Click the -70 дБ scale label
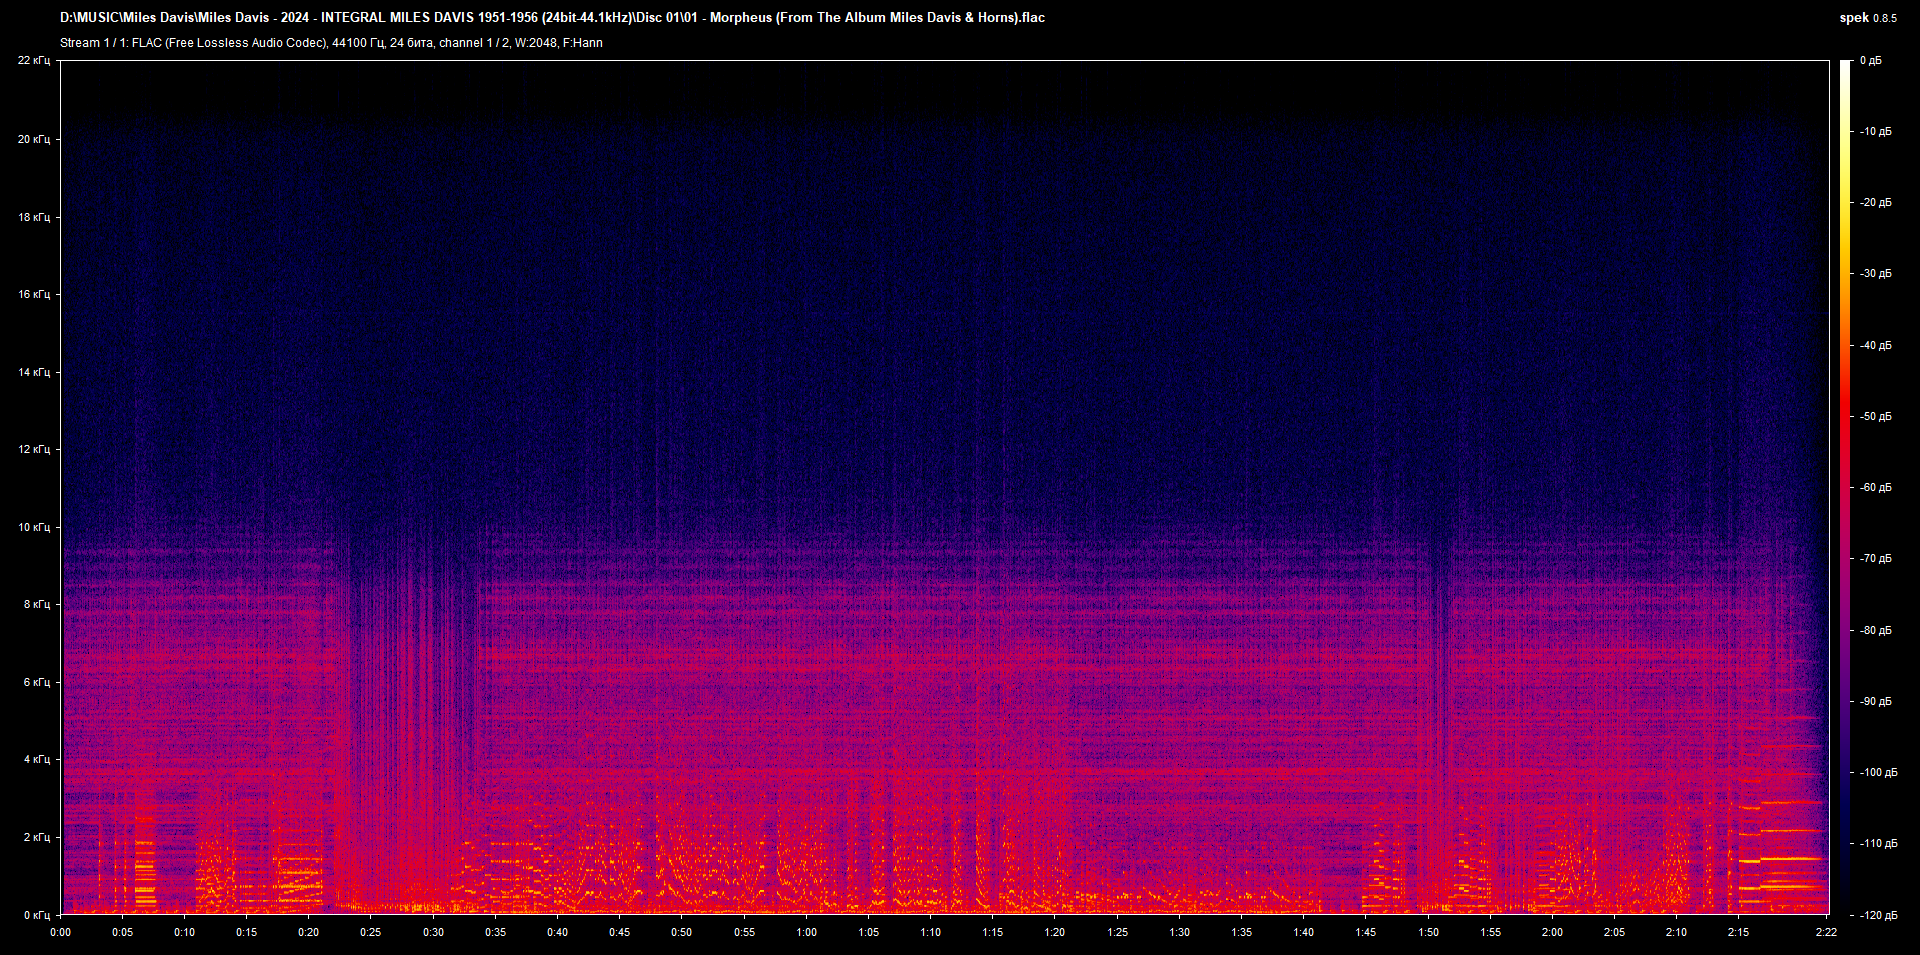 1875,559
